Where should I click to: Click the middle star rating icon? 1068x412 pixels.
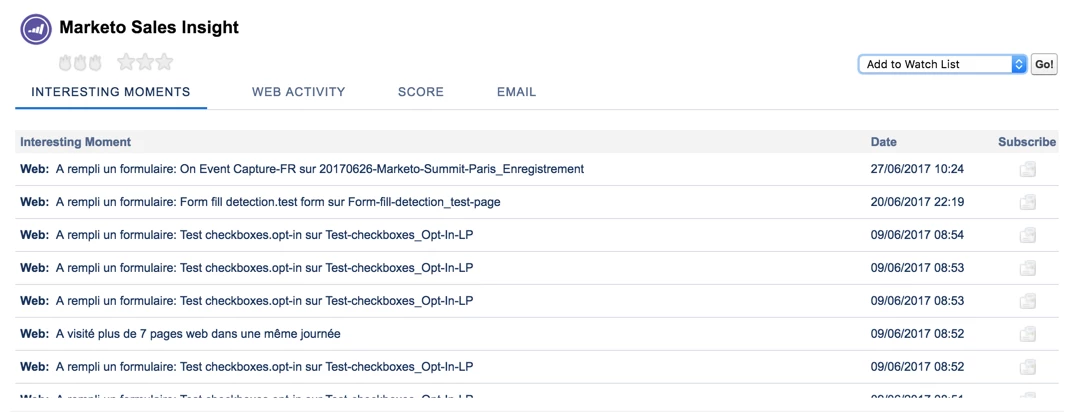pyautogui.click(x=145, y=63)
